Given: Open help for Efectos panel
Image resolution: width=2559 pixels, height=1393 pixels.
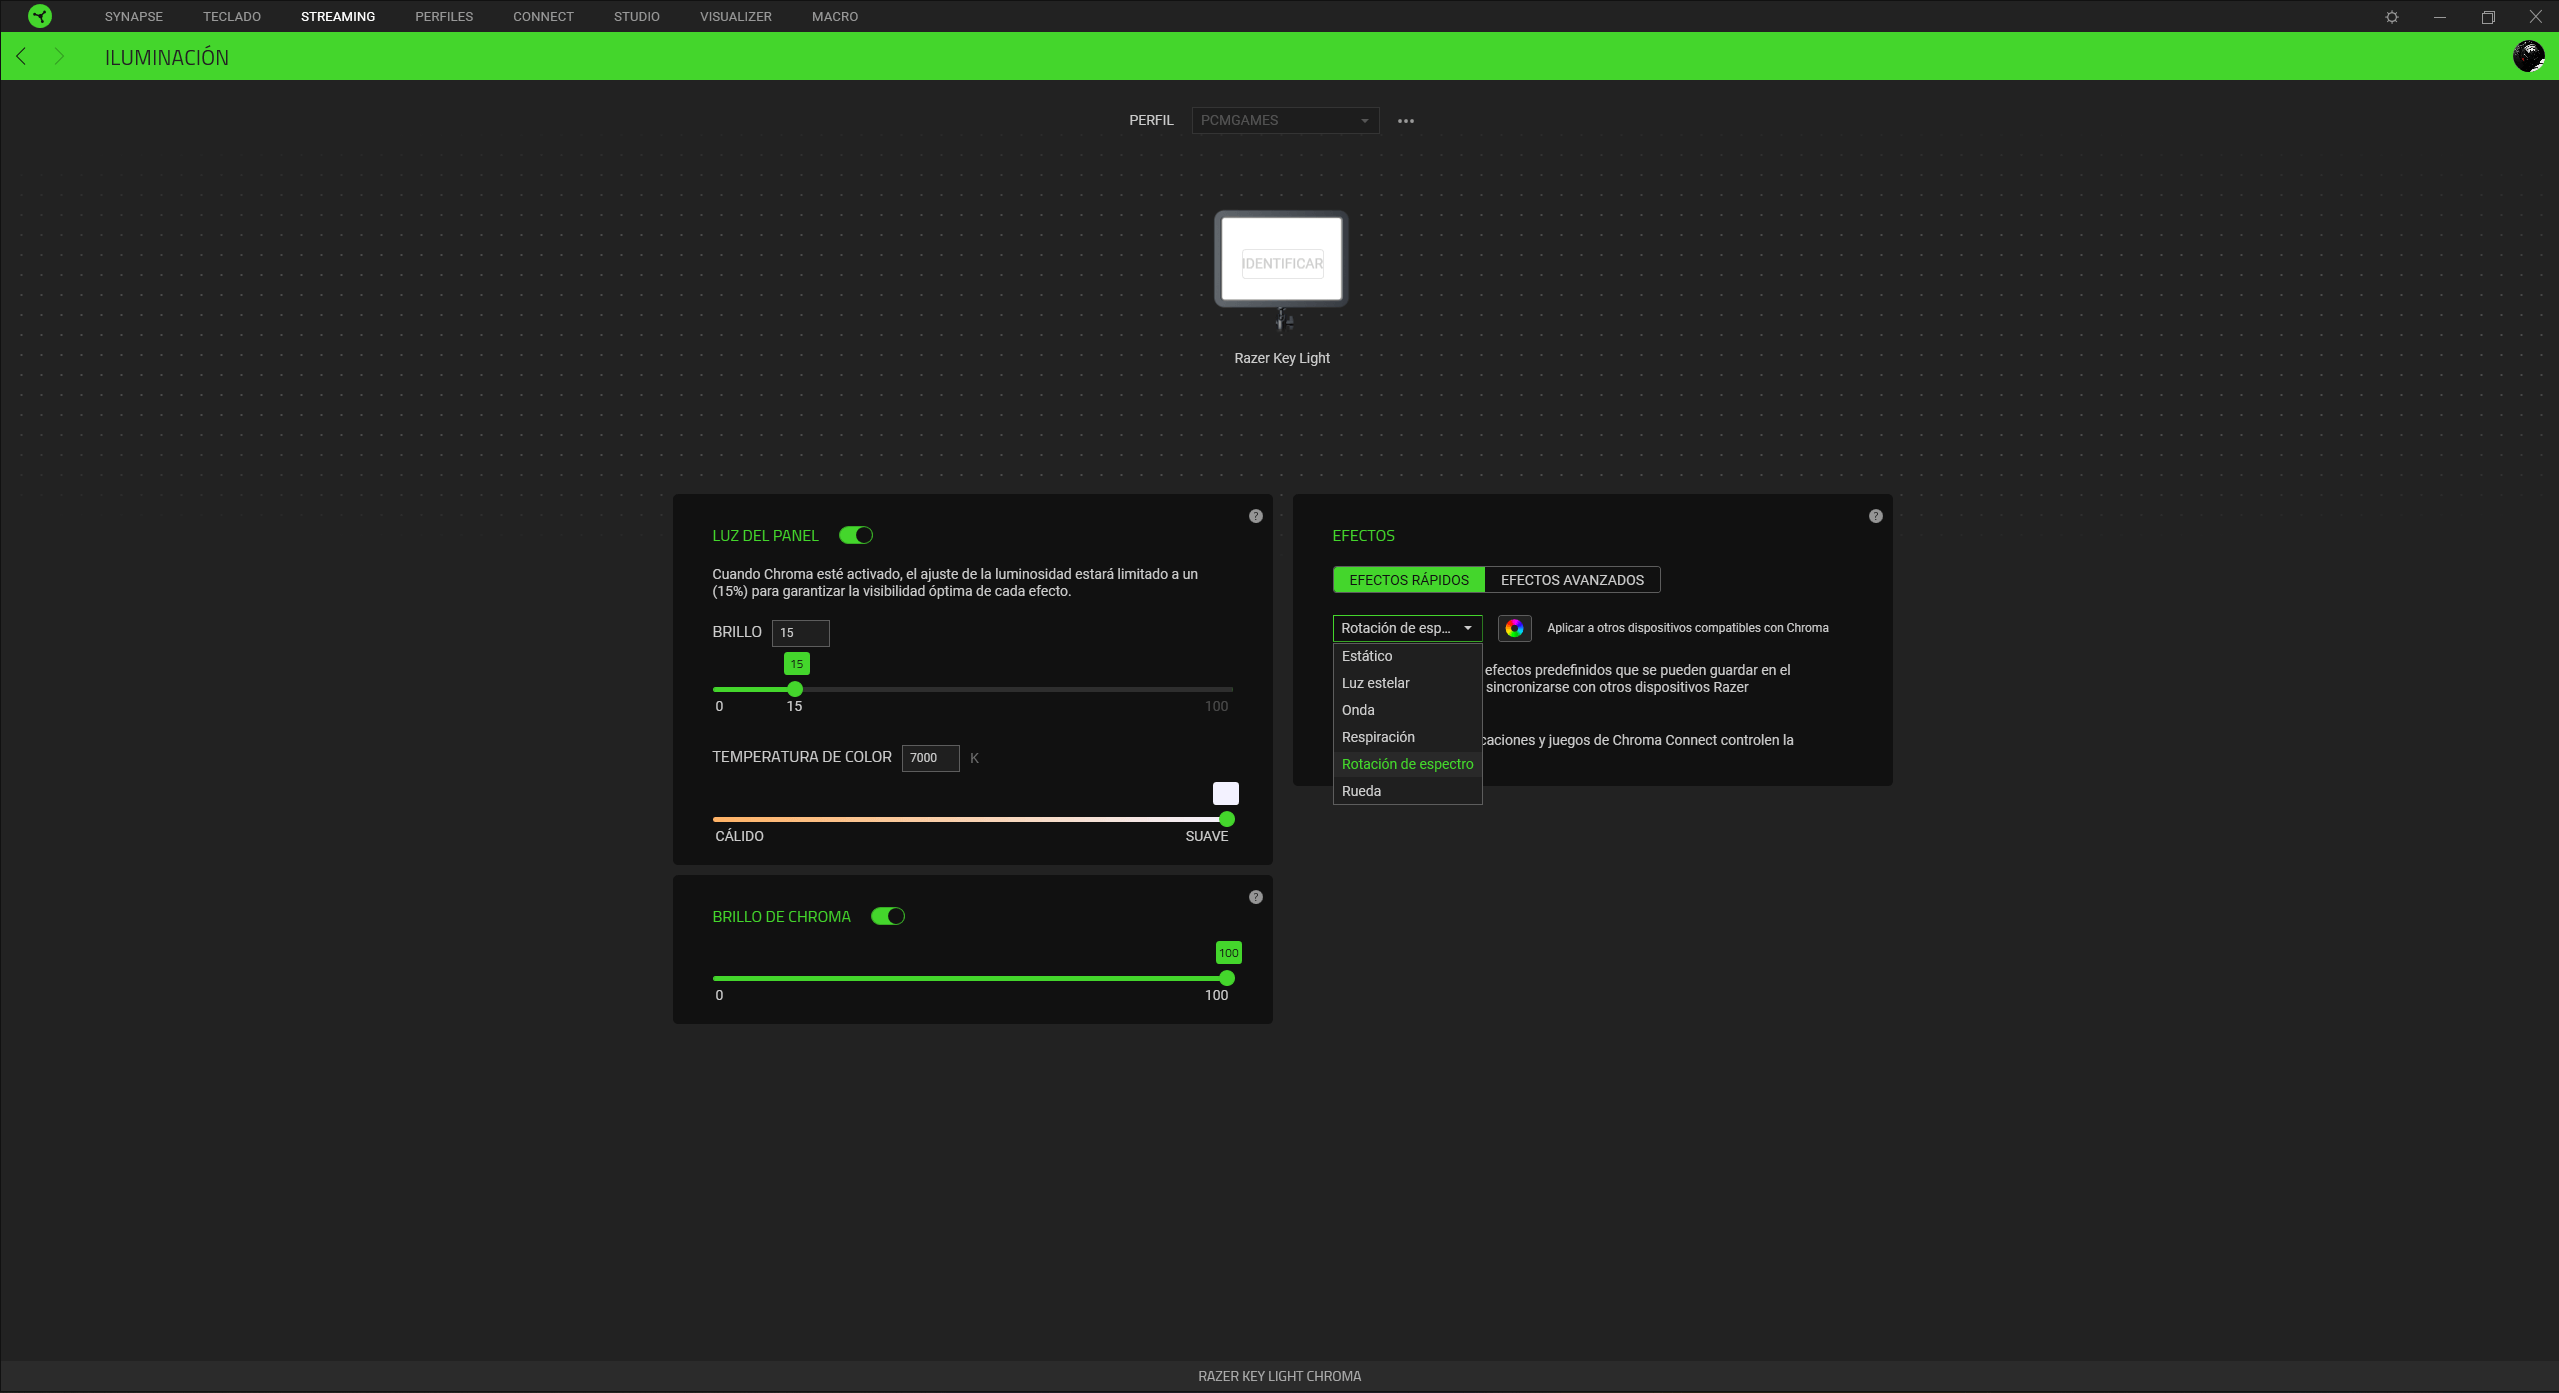Looking at the screenshot, I should click(x=1876, y=516).
